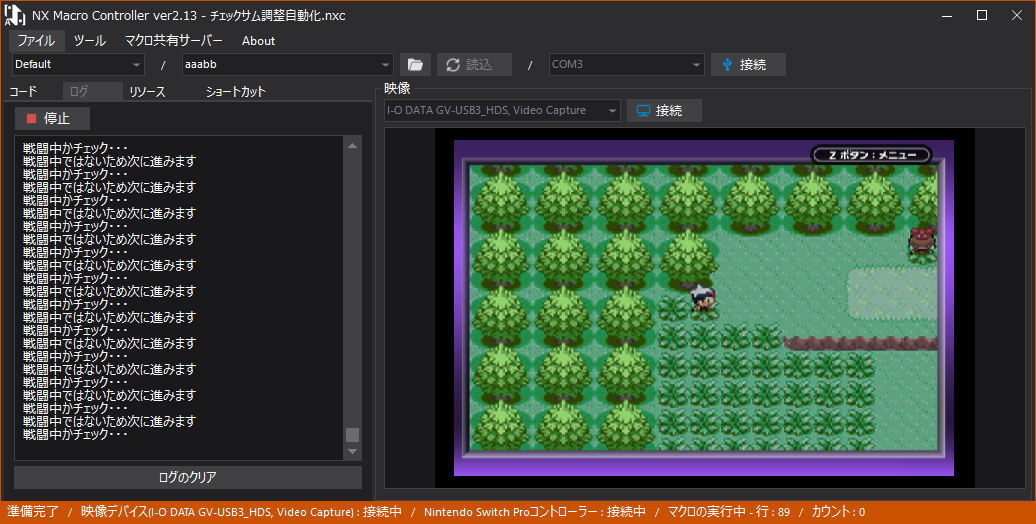Image resolution: width=1036 pixels, height=524 pixels.
Task: Open the マクロ共有サーバー menu
Action: pyautogui.click(x=174, y=40)
